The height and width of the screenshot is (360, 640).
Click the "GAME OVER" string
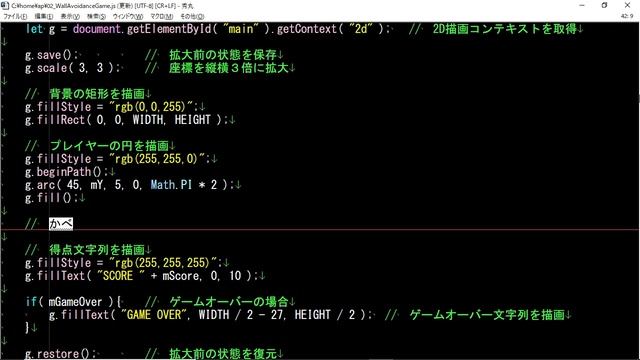click(x=153, y=315)
